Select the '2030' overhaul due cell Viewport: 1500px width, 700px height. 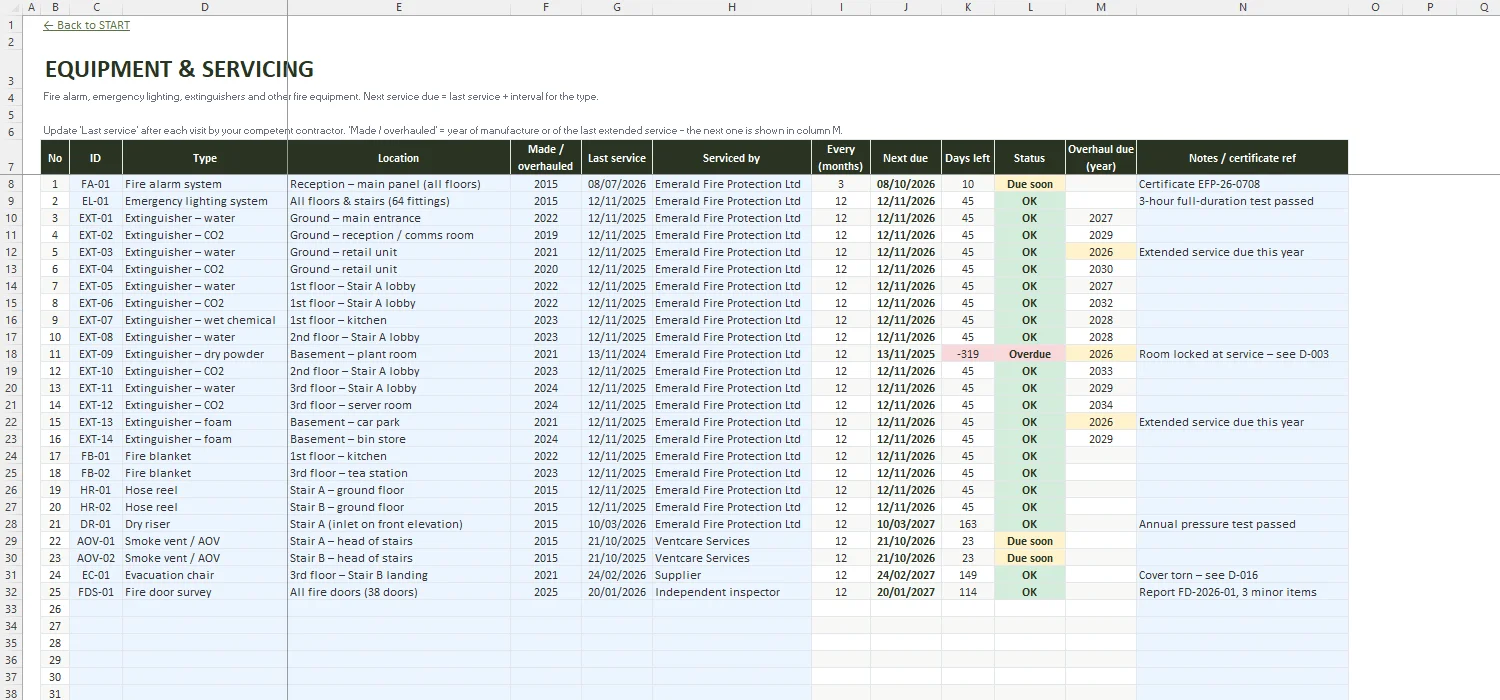tap(1101, 269)
